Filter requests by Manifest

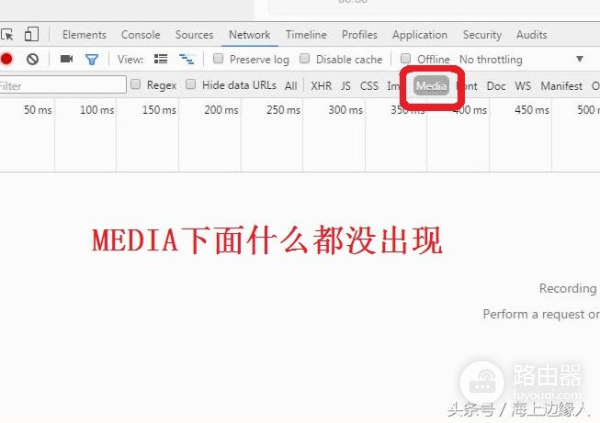(x=561, y=86)
